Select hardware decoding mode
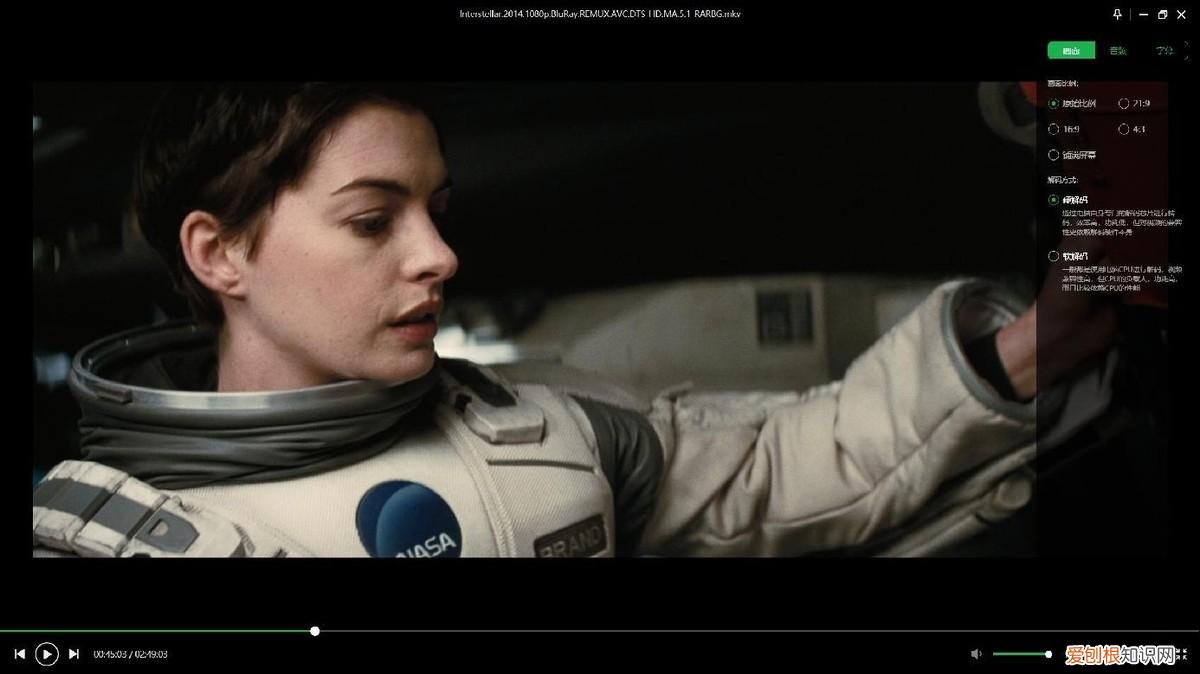Image resolution: width=1200 pixels, height=674 pixels. point(1054,200)
